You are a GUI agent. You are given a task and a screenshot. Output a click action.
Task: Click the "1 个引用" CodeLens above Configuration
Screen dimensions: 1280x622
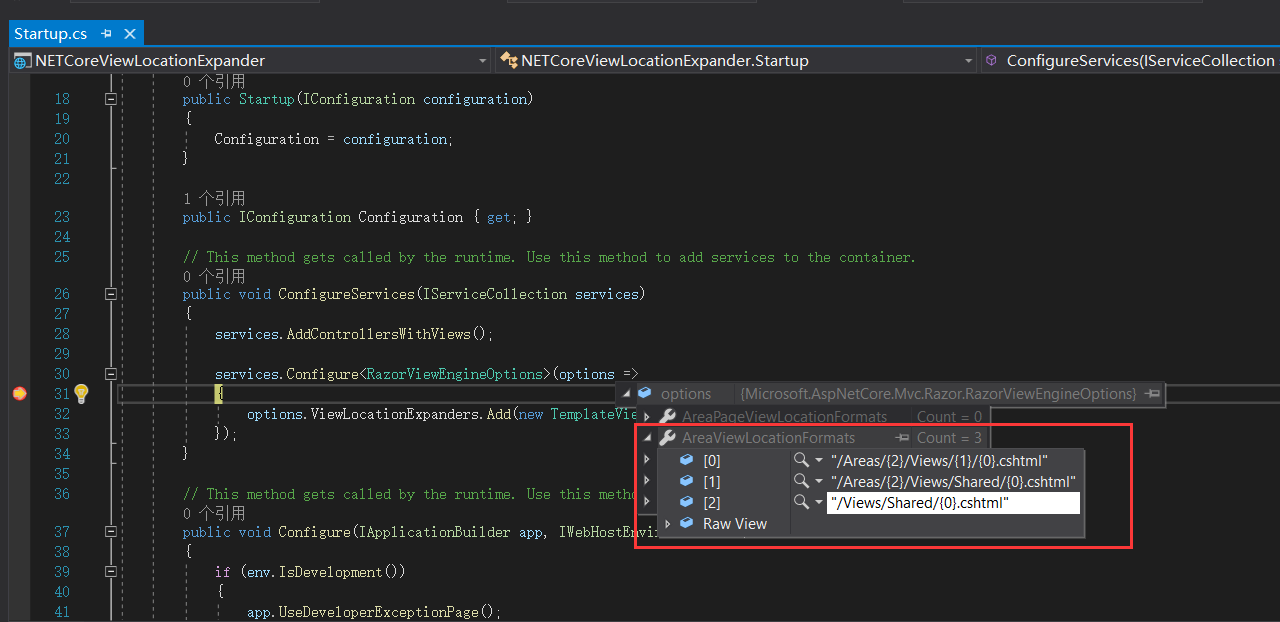(x=214, y=198)
